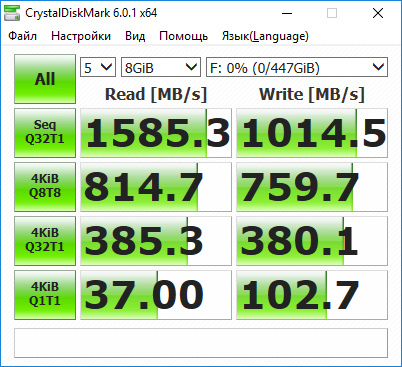Open the 8GiB test size dropdown
402x367 pixels.
click(161, 67)
